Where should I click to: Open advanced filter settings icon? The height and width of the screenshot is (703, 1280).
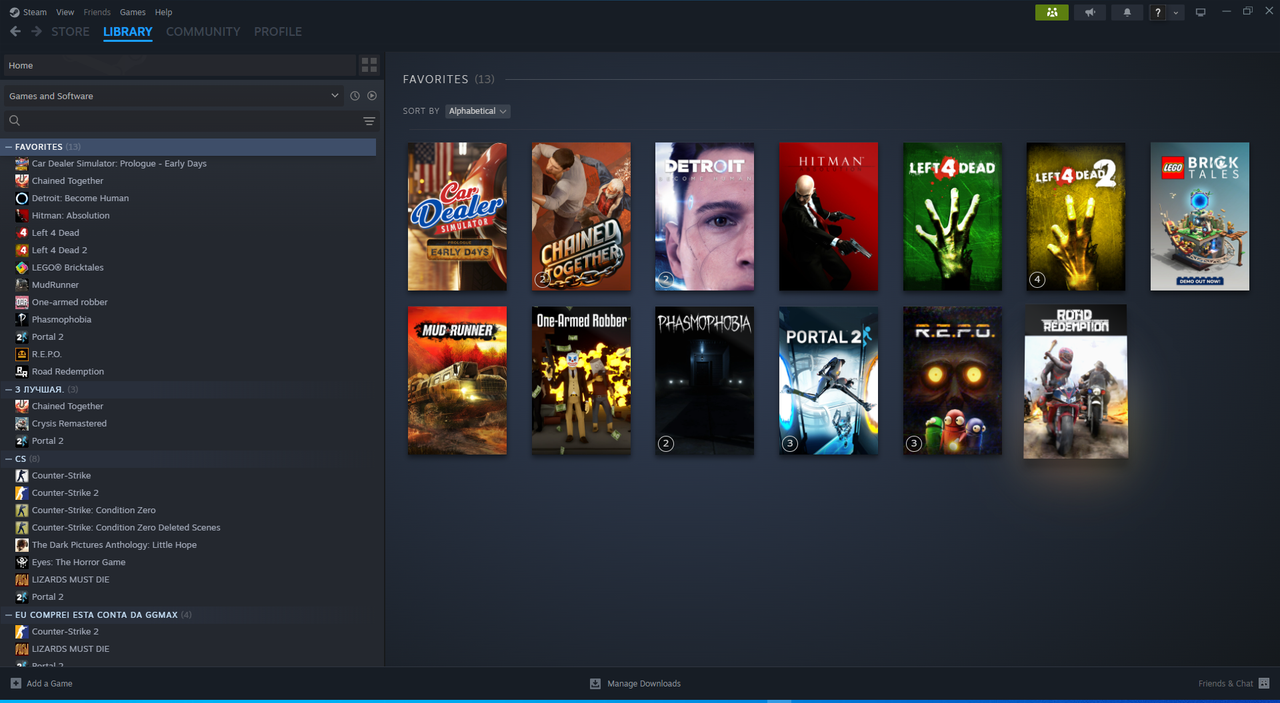pyautogui.click(x=369, y=121)
